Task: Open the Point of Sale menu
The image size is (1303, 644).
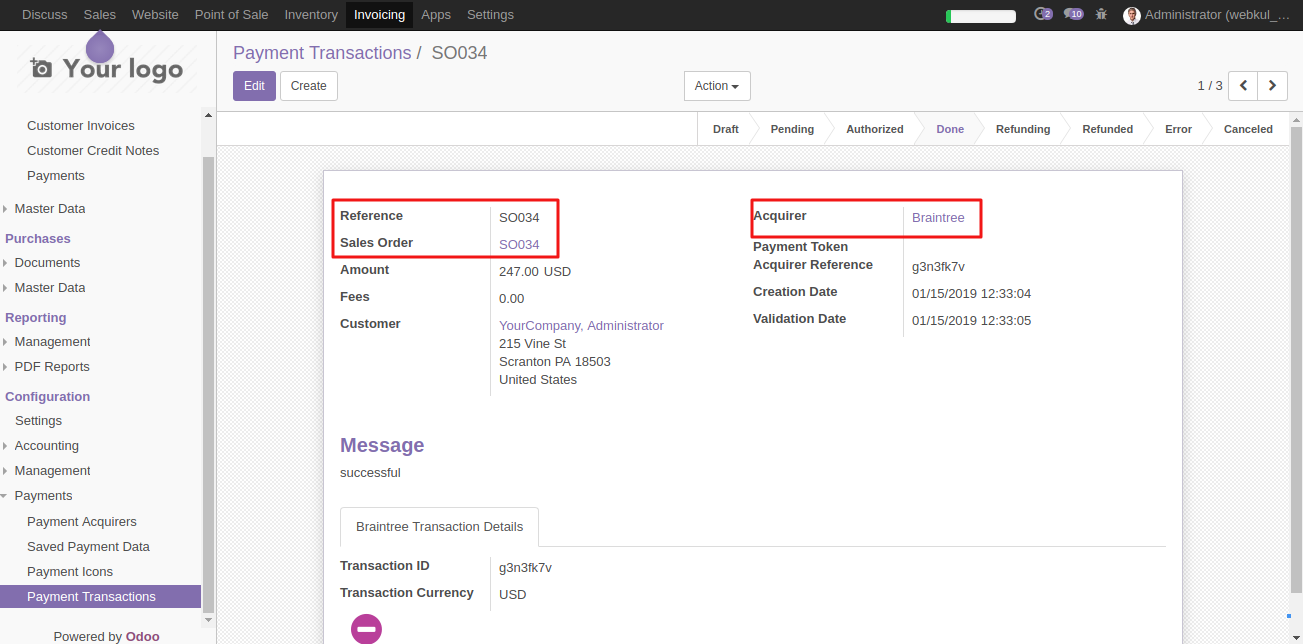Action: pos(231,14)
